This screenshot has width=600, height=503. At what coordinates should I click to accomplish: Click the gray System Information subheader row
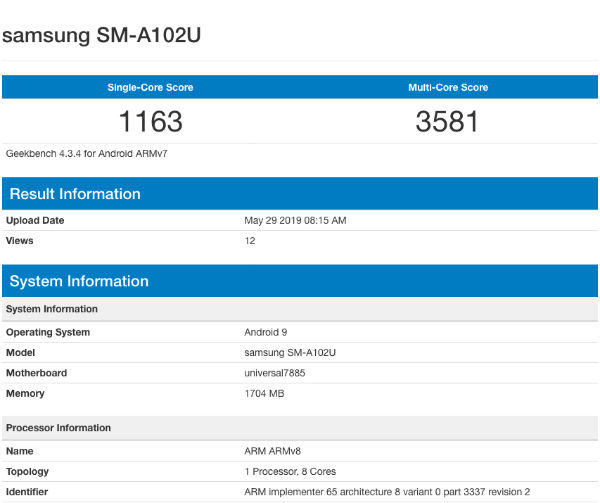click(x=300, y=309)
